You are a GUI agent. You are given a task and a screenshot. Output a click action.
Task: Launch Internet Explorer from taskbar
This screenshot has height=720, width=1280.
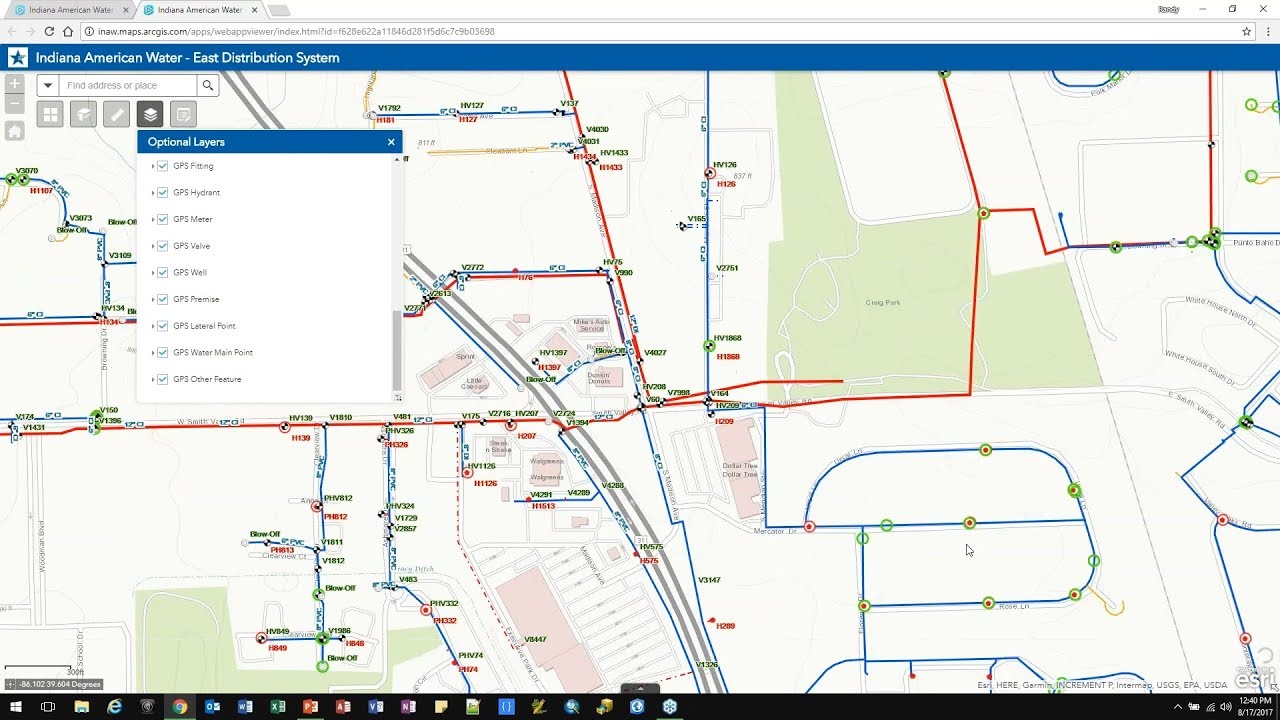(114, 706)
